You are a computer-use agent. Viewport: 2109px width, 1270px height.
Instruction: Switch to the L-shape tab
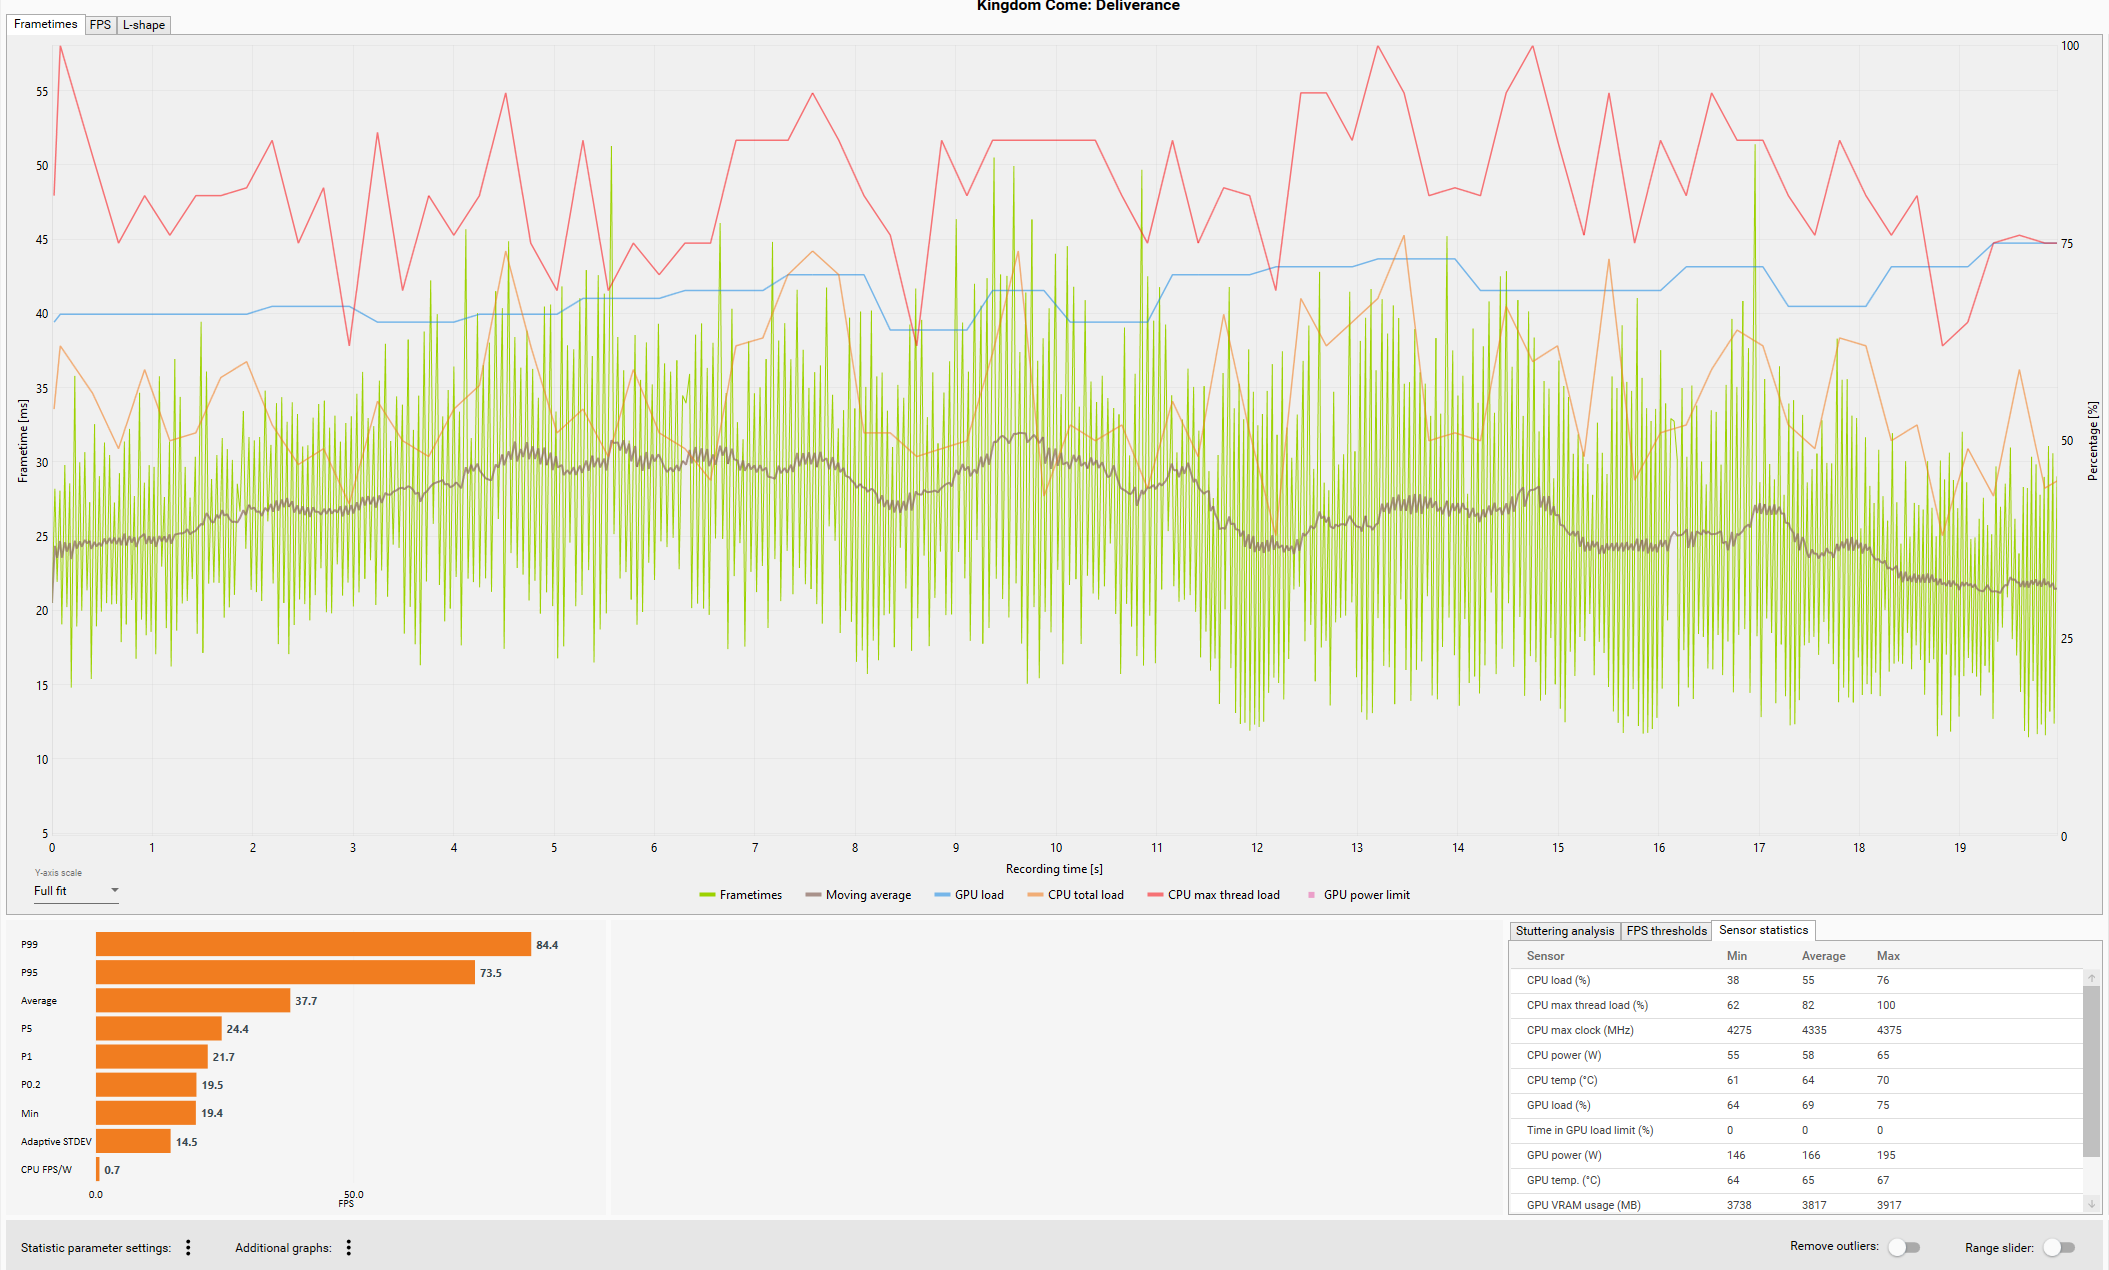pos(144,25)
